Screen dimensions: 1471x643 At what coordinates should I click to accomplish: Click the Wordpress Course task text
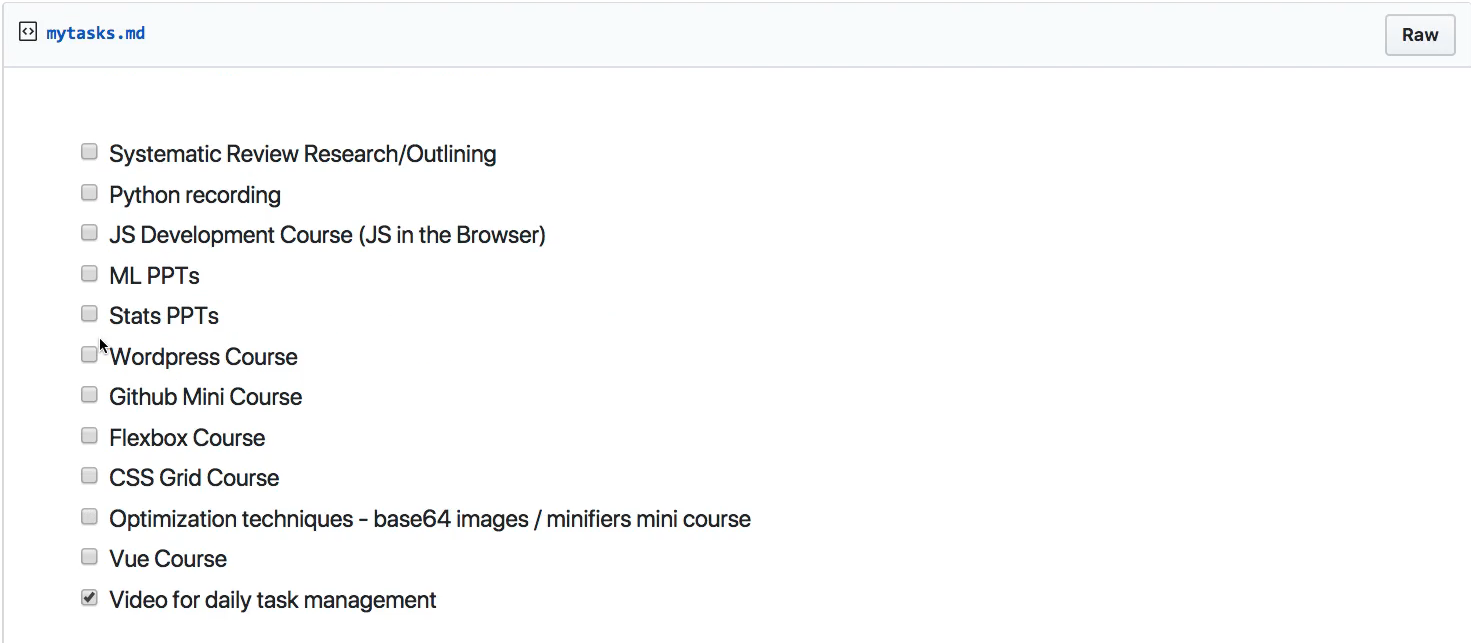click(x=203, y=357)
